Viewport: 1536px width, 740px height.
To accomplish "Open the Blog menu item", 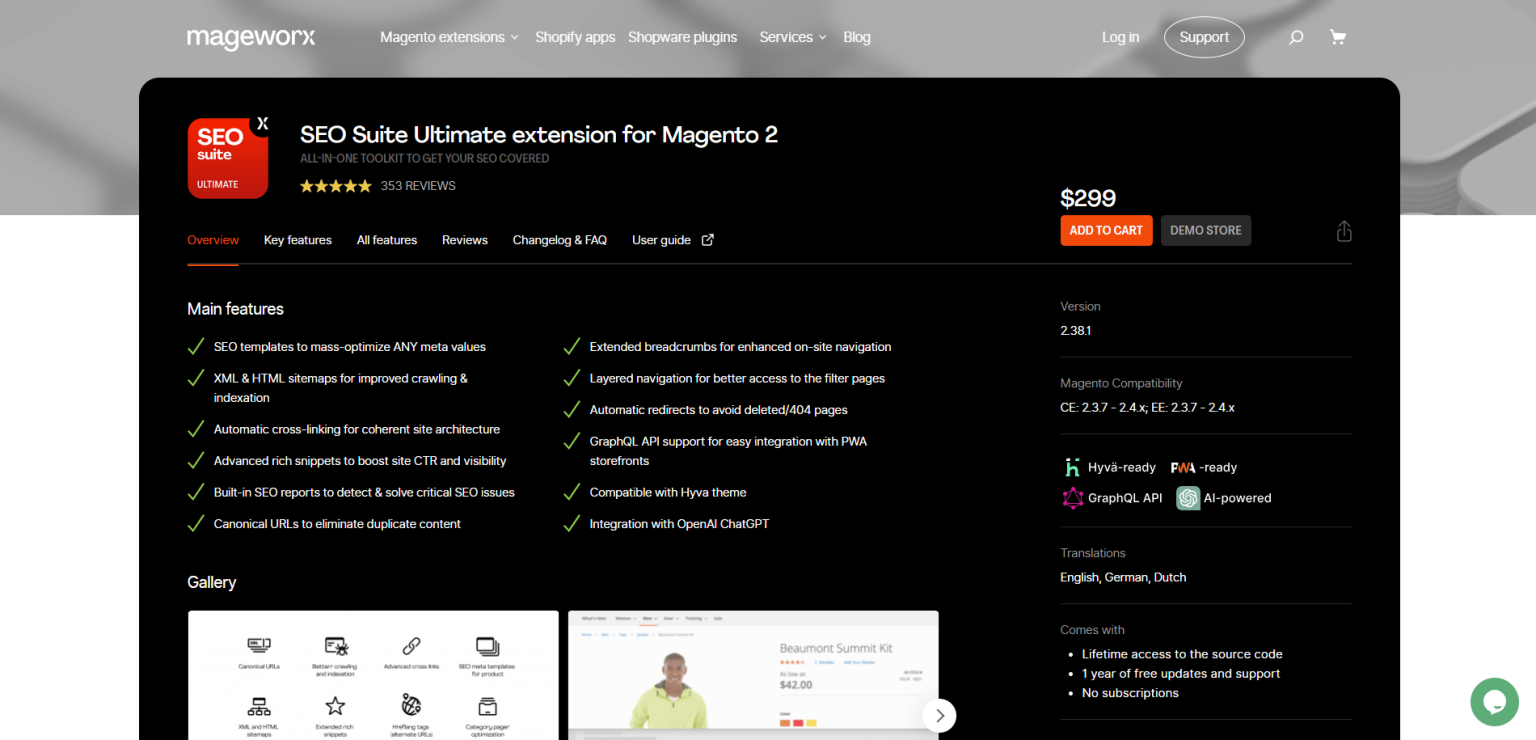I will pyautogui.click(x=857, y=37).
